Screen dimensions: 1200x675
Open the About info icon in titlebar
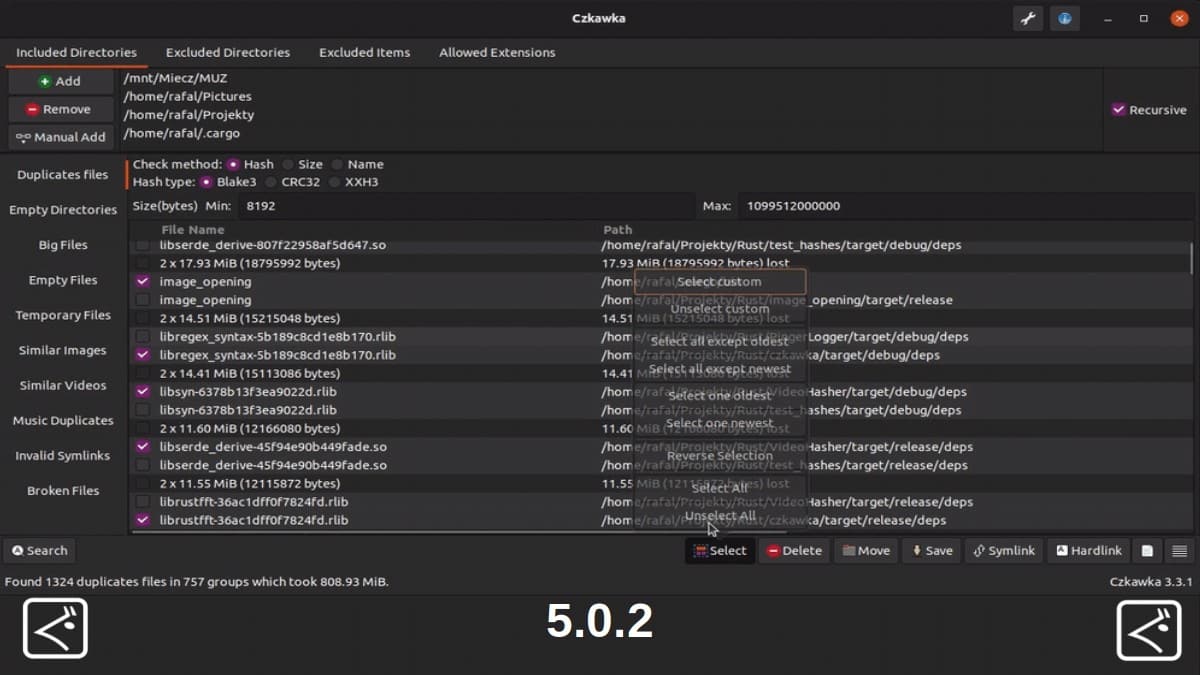(x=1064, y=18)
